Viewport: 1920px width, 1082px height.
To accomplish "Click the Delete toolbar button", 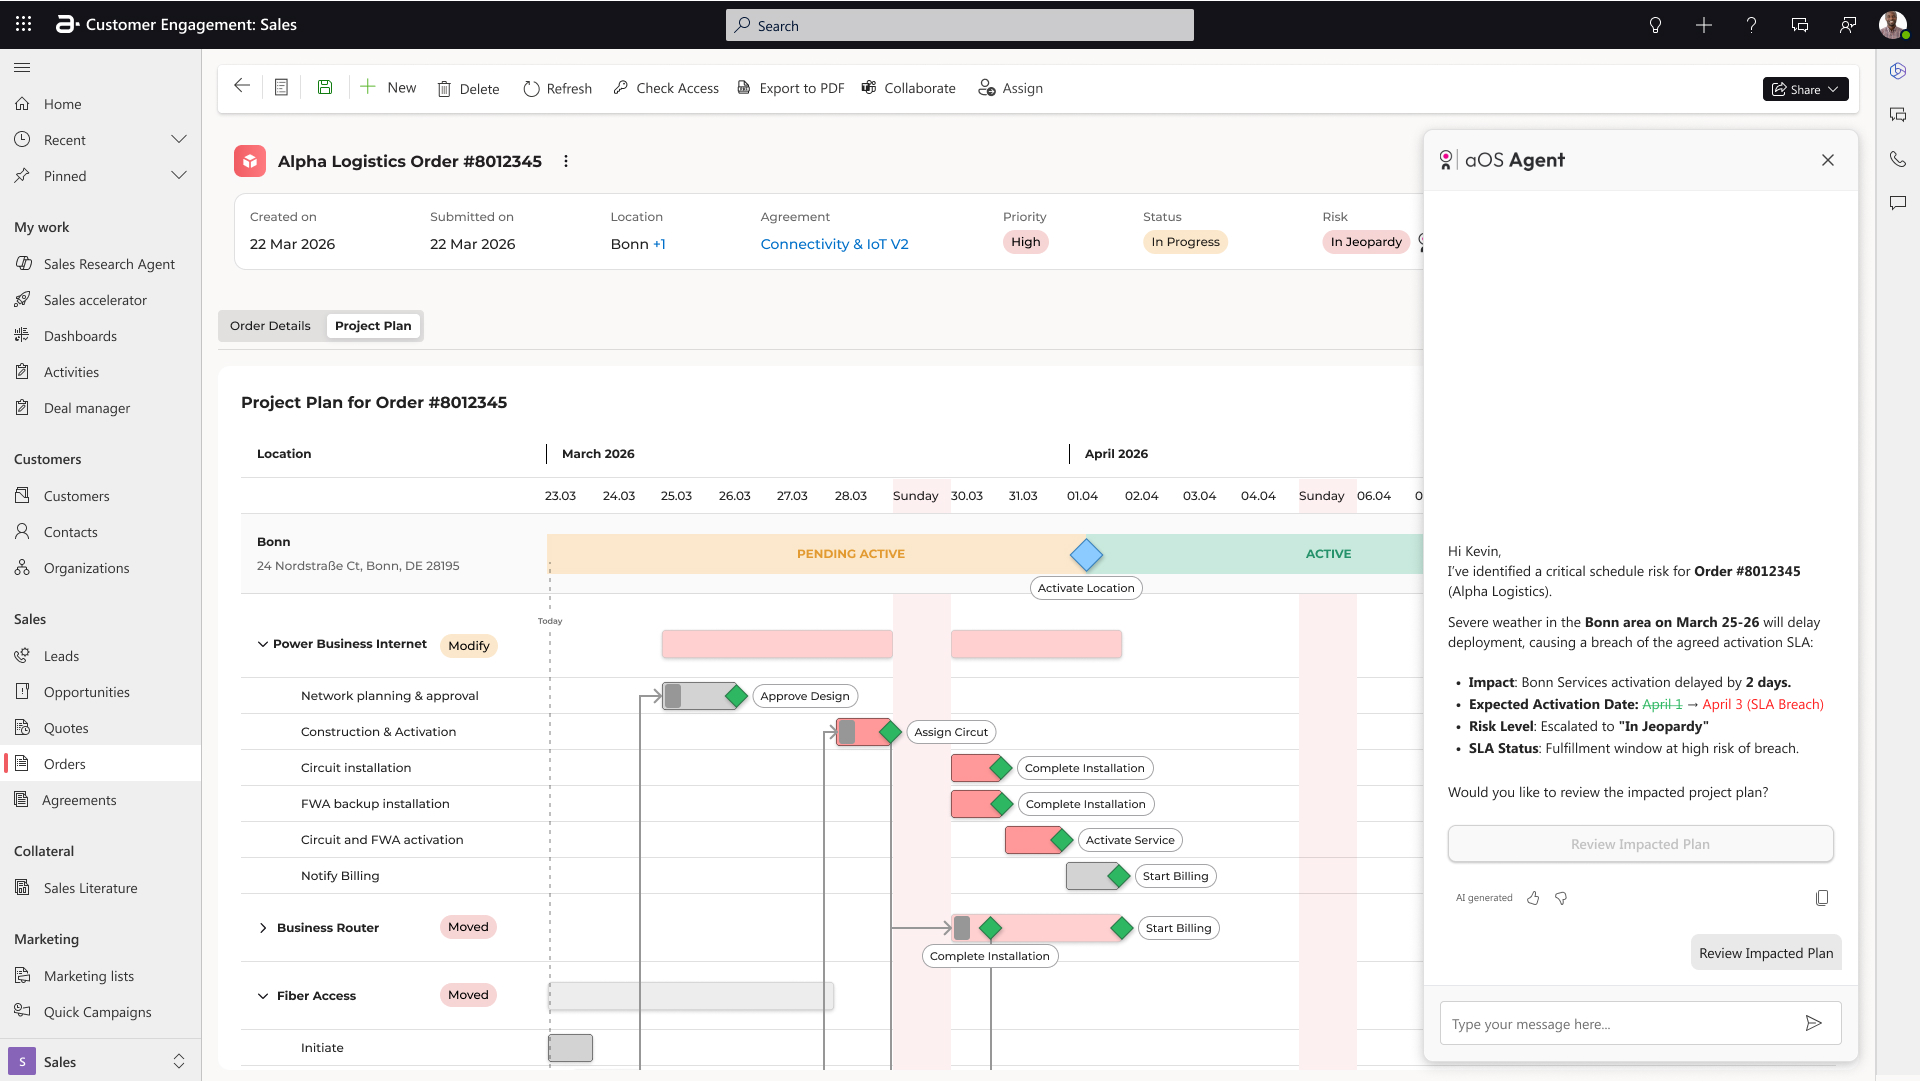I will coord(468,89).
